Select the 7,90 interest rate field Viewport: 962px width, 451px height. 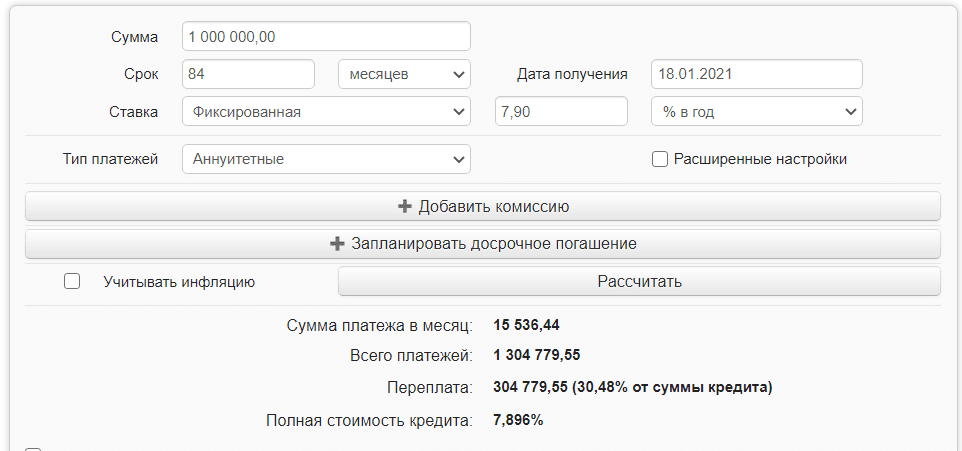(561, 112)
